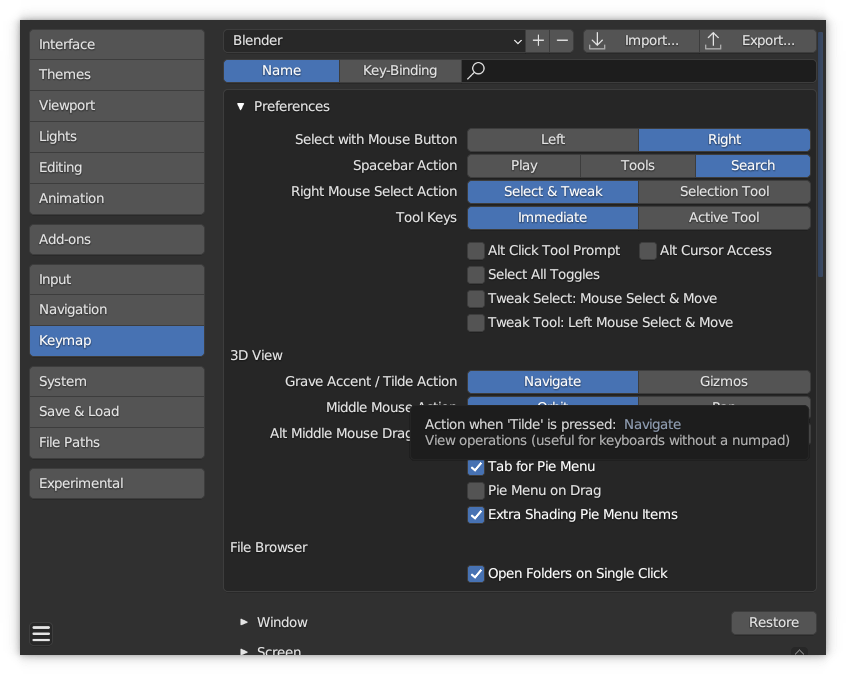Open the Navigation preferences tab
846x675 pixels.
coord(117,310)
